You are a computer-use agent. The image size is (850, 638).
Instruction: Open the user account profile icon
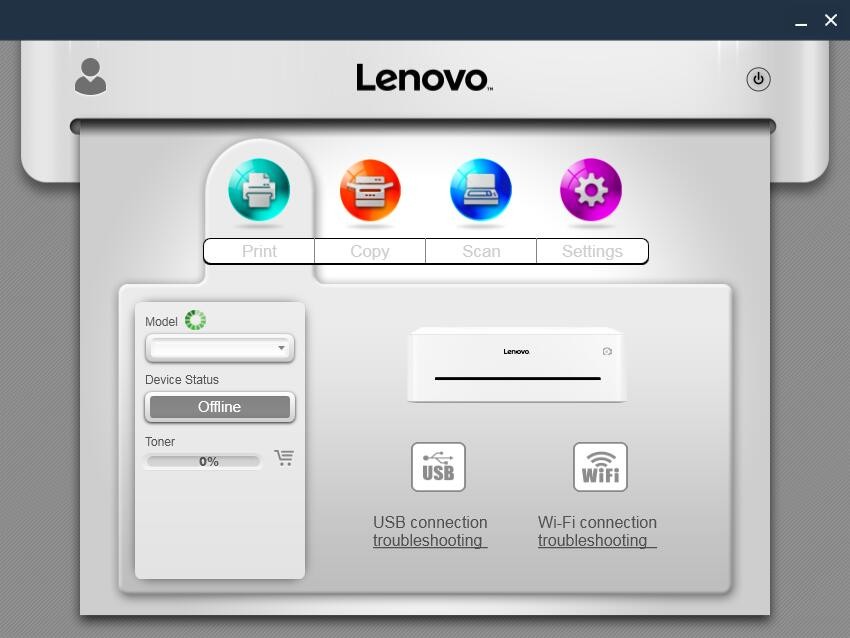(x=90, y=77)
